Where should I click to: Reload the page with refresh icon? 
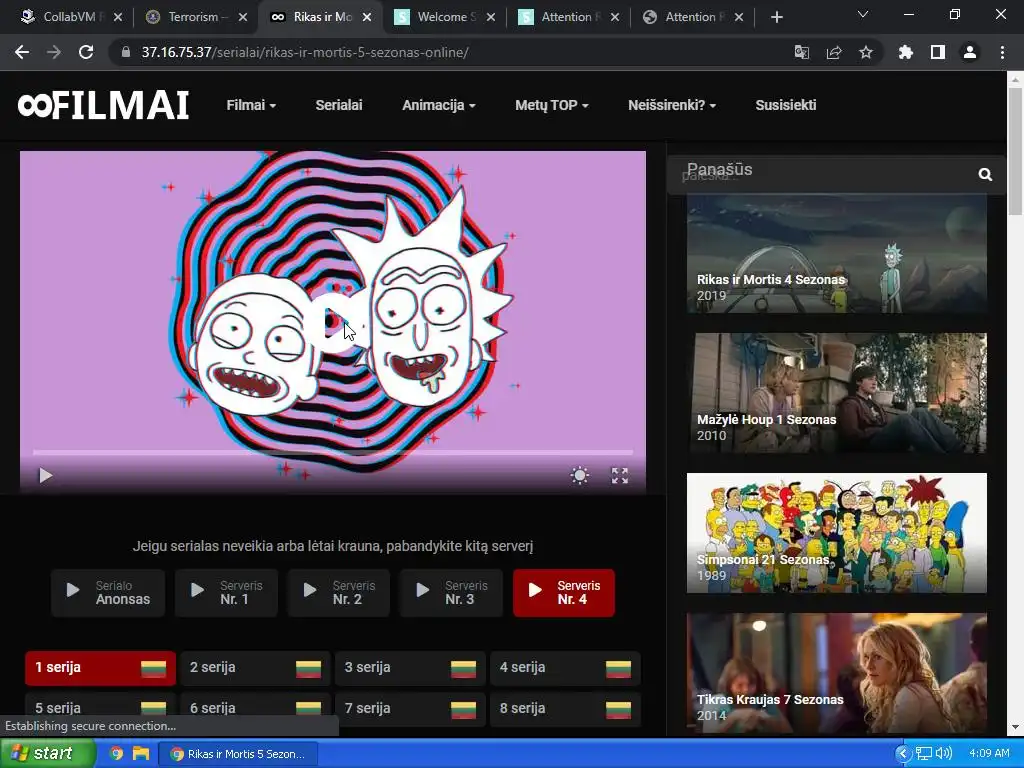click(86, 52)
